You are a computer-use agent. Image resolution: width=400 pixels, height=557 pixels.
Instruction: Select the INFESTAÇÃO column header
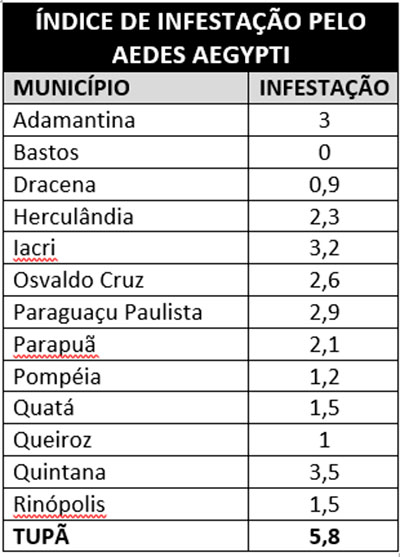tap(323, 88)
